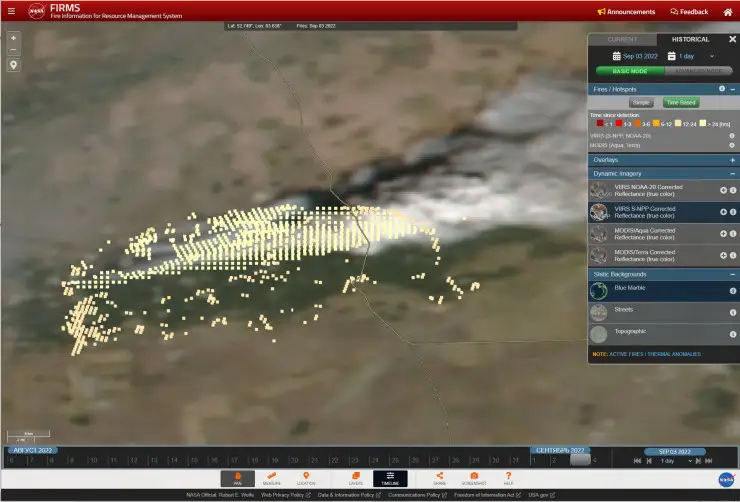740x502 pixels.
Task: Expand the Overlays section
Action: [x=732, y=159]
